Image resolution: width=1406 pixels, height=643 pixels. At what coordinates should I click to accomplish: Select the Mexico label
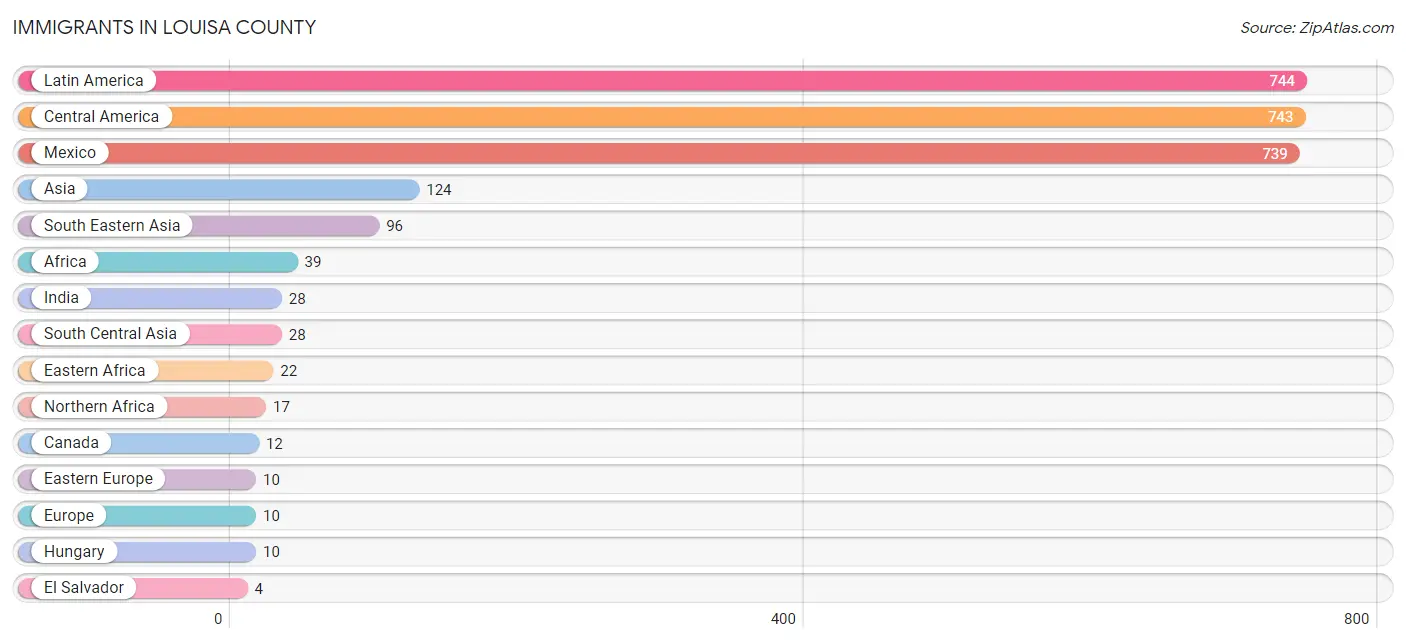click(x=70, y=153)
